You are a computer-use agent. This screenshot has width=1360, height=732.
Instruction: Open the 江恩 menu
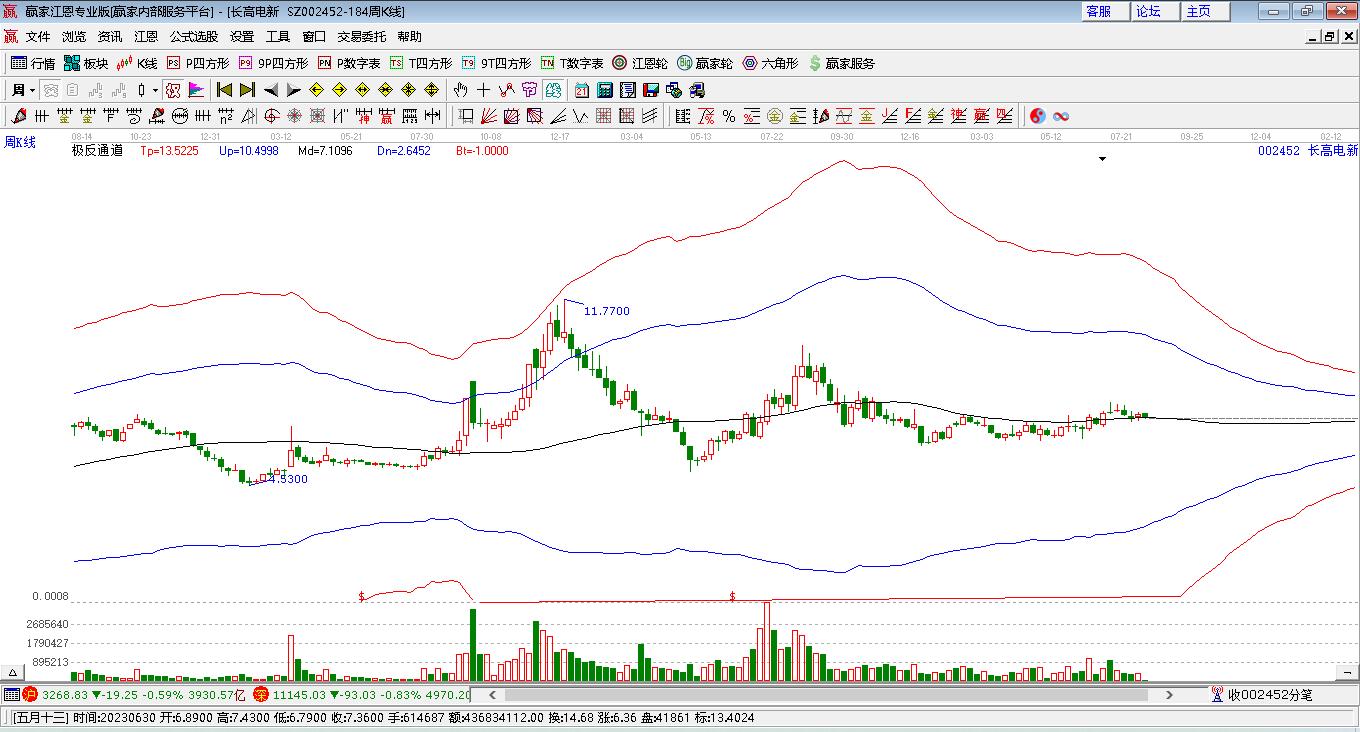click(x=146, y=37)
